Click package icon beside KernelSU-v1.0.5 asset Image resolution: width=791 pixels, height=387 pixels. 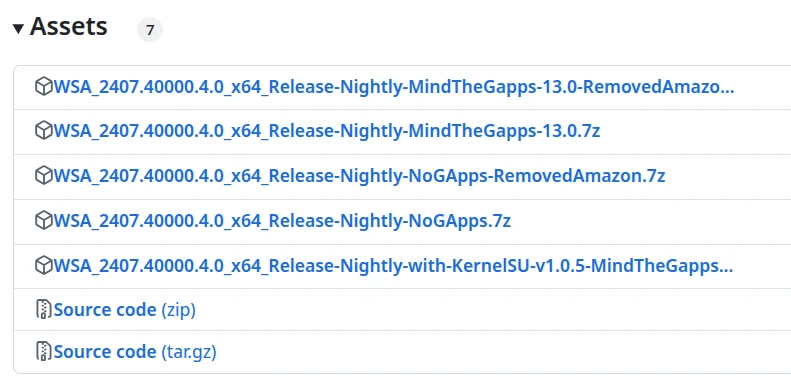(x=44, y=265)
